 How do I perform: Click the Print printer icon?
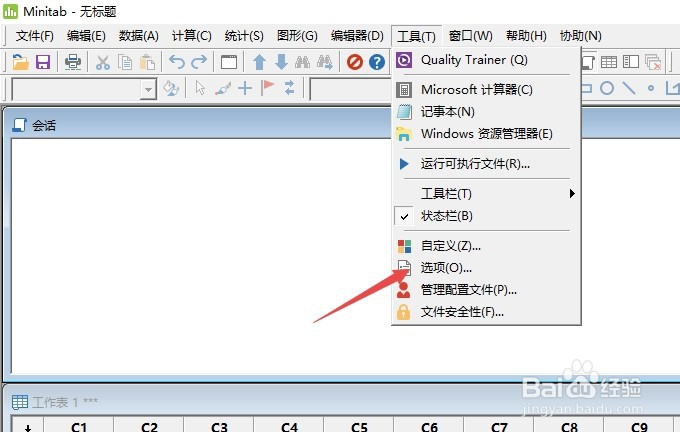(72, 62)
